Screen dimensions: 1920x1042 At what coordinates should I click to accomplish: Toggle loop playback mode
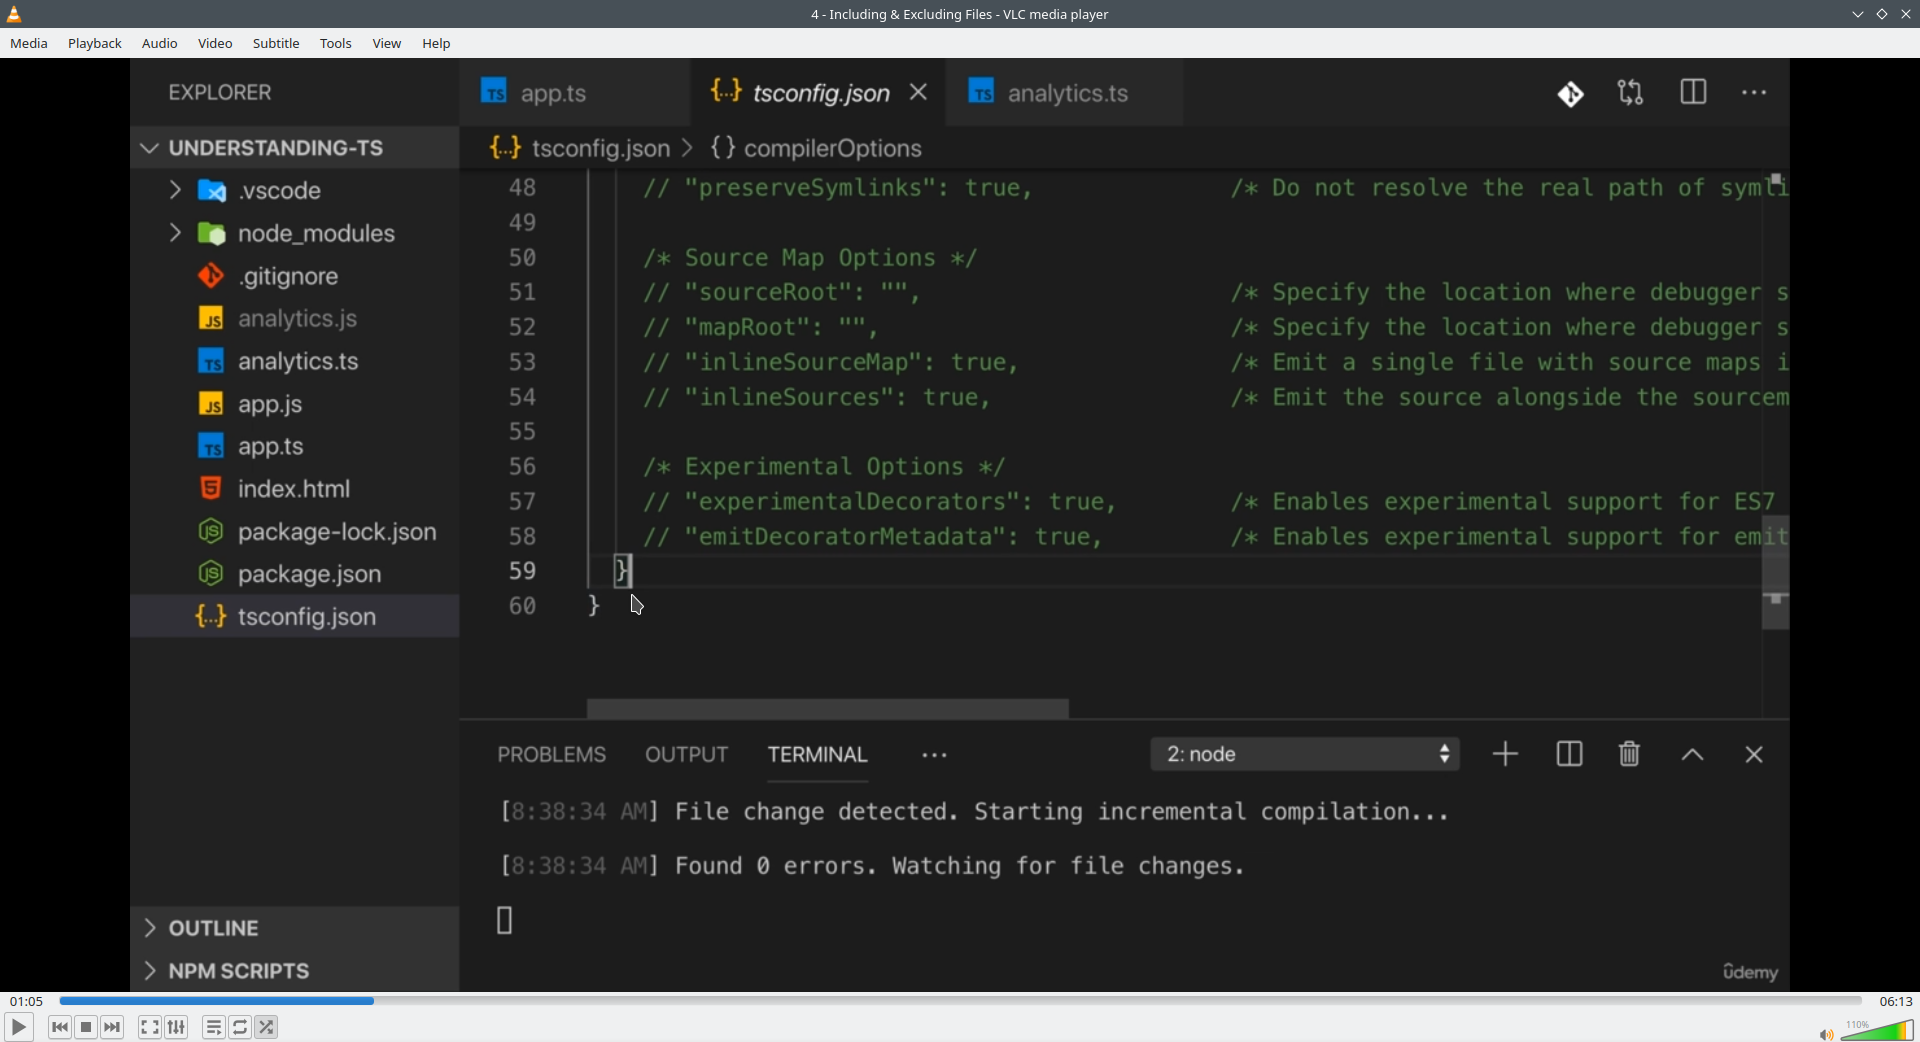(x=241, y=1027)
